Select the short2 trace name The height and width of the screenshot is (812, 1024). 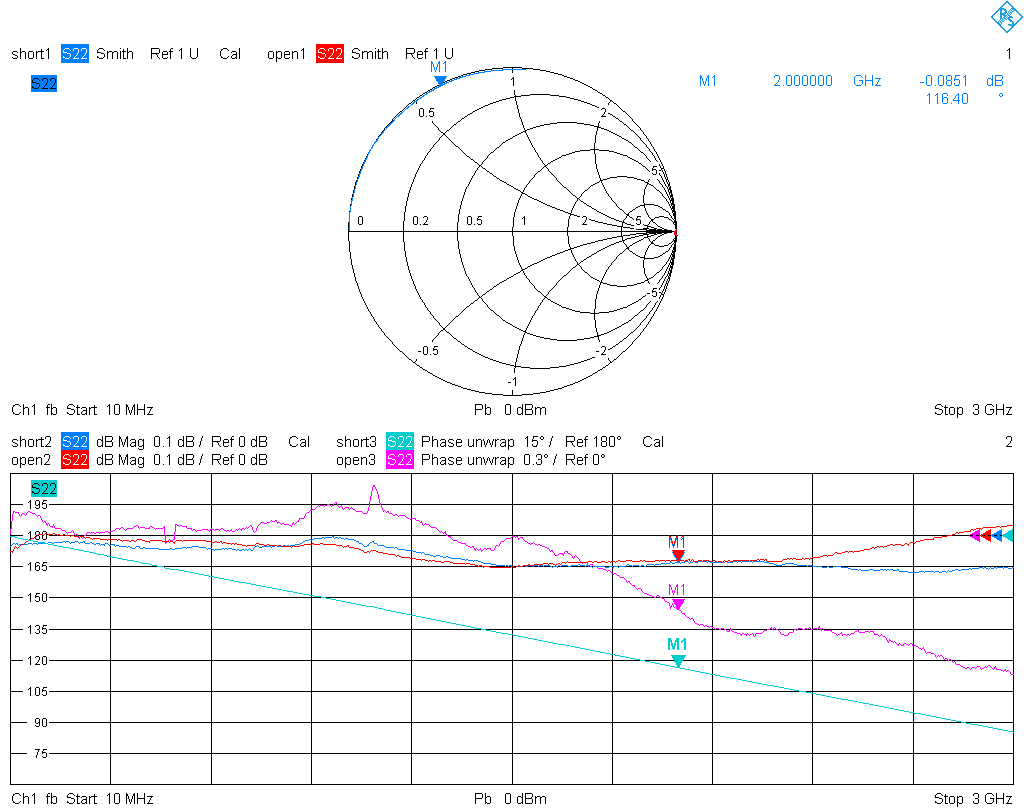click(31, 442)
